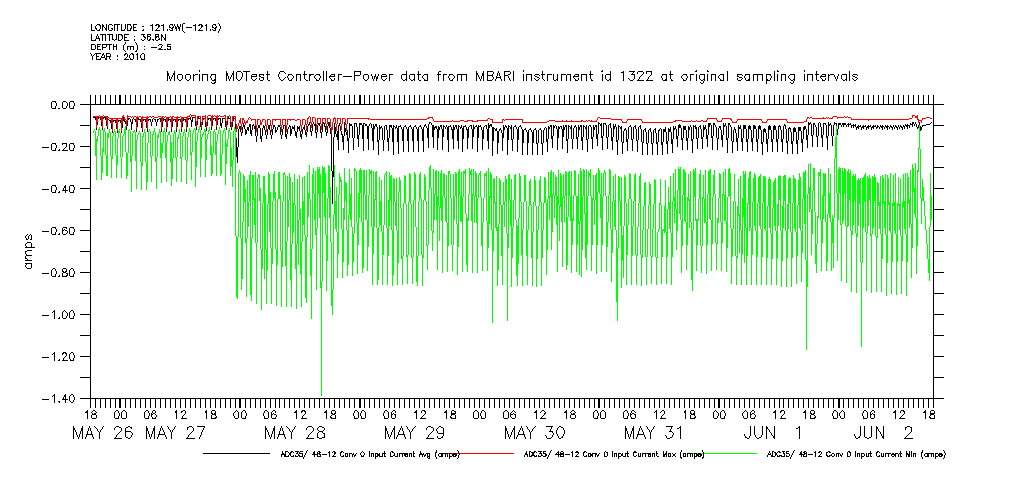Click the DEPTH (m) header line
Viewport: 1009px width, 504px height.
(x=127, y=47)
